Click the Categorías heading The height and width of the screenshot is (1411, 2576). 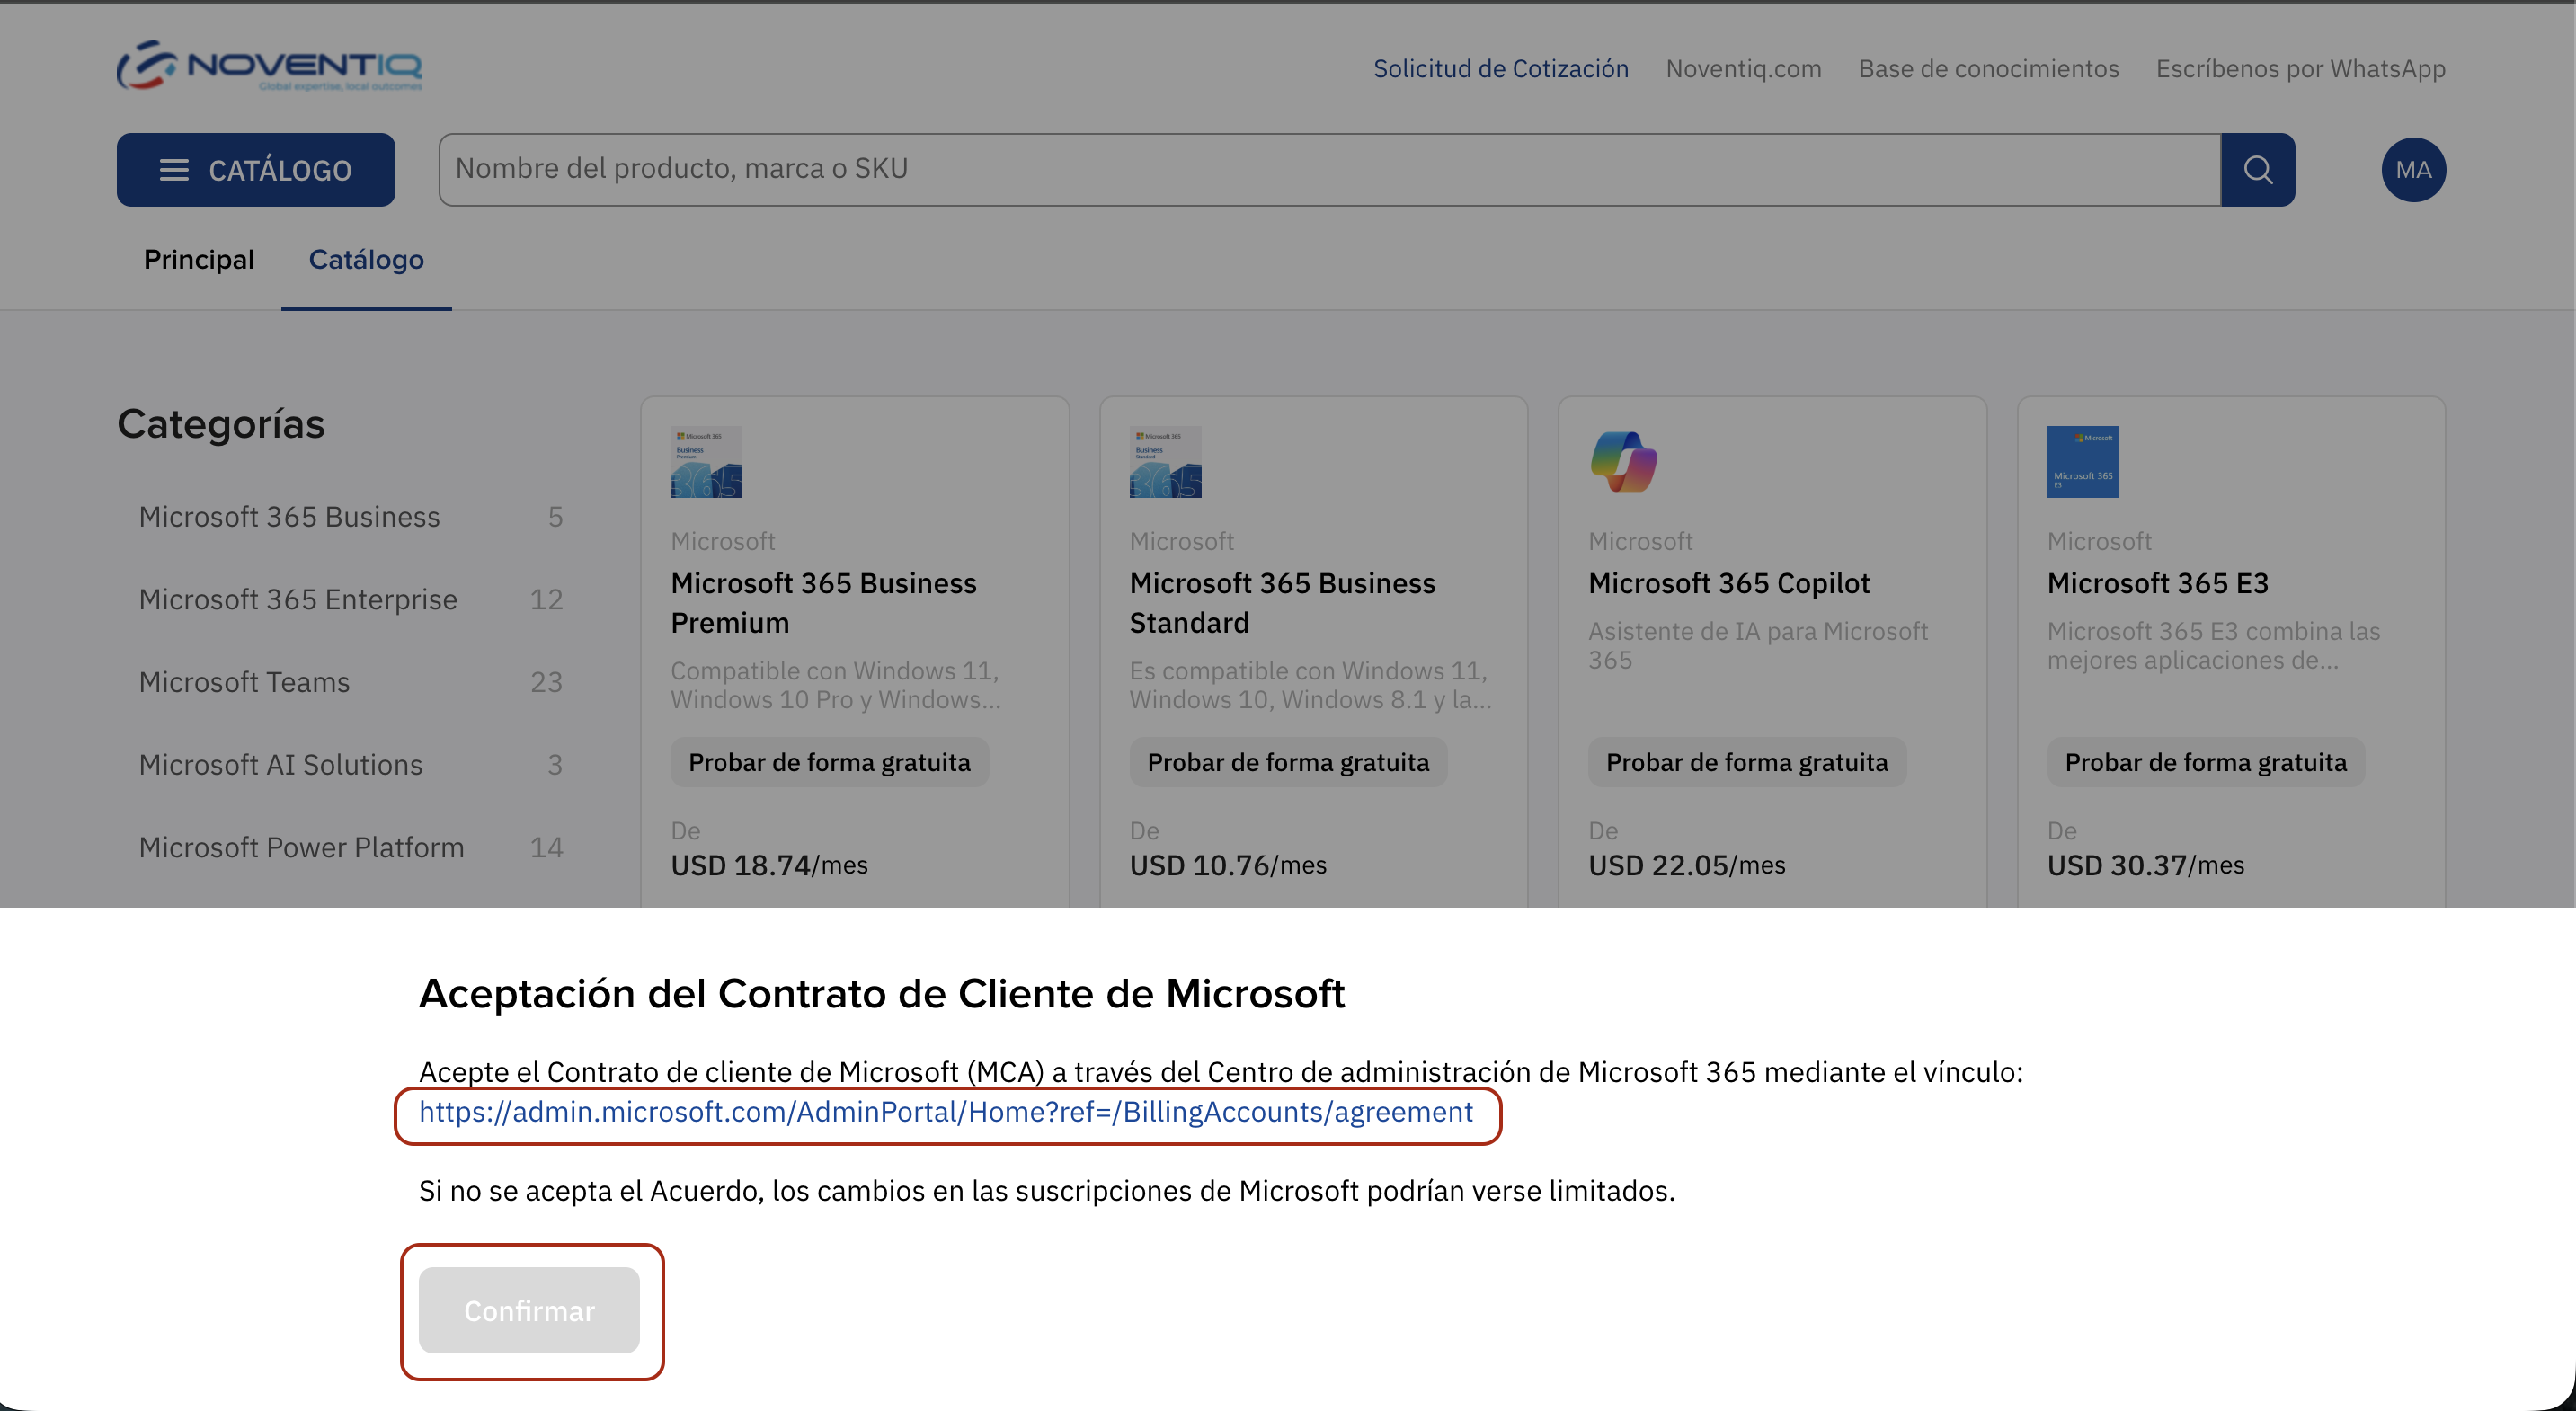(x=221, y=424)
